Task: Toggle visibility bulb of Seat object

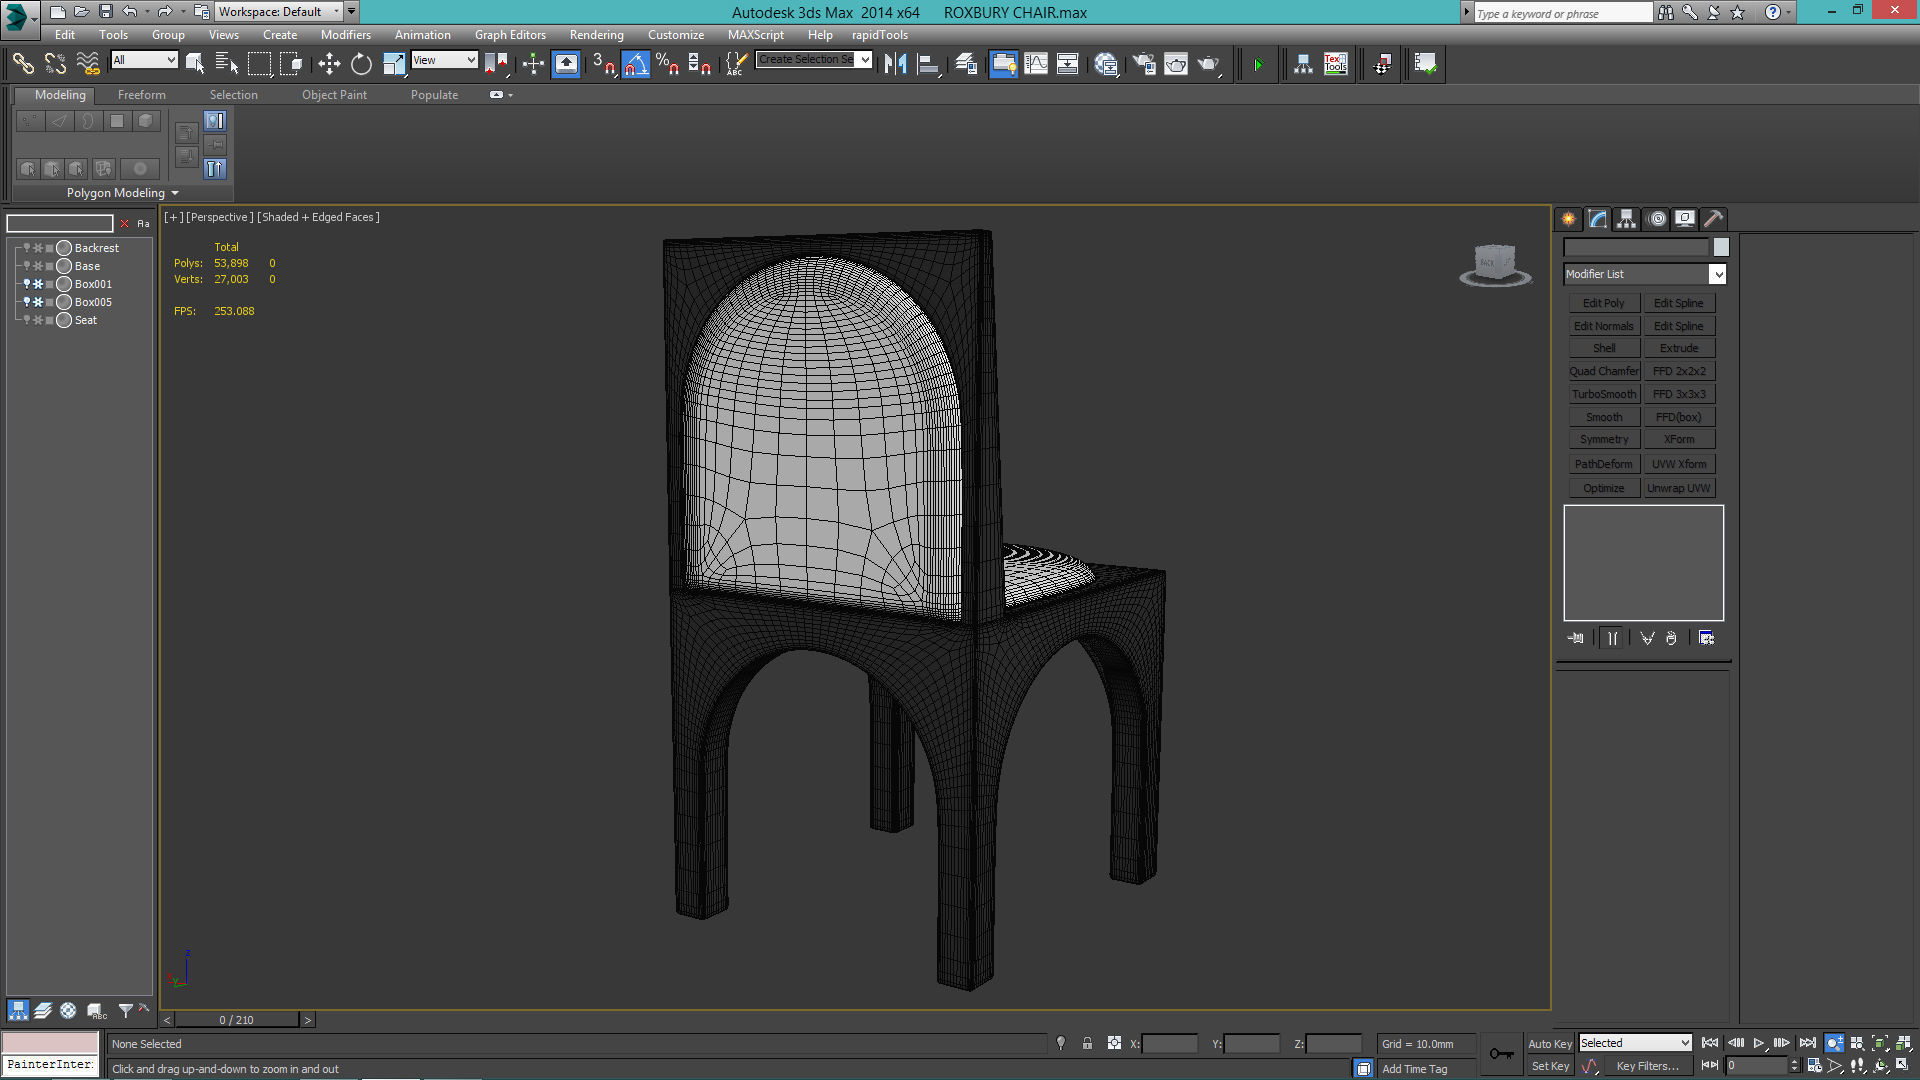Action: pyautogui.click(x=27, y=320)
